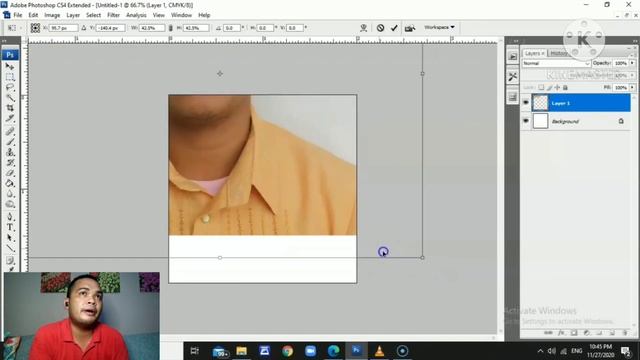The width and height of the screenshot is (640, 360).
Task: Select the Eyedropper tool
Action: [x=10, y=119]
